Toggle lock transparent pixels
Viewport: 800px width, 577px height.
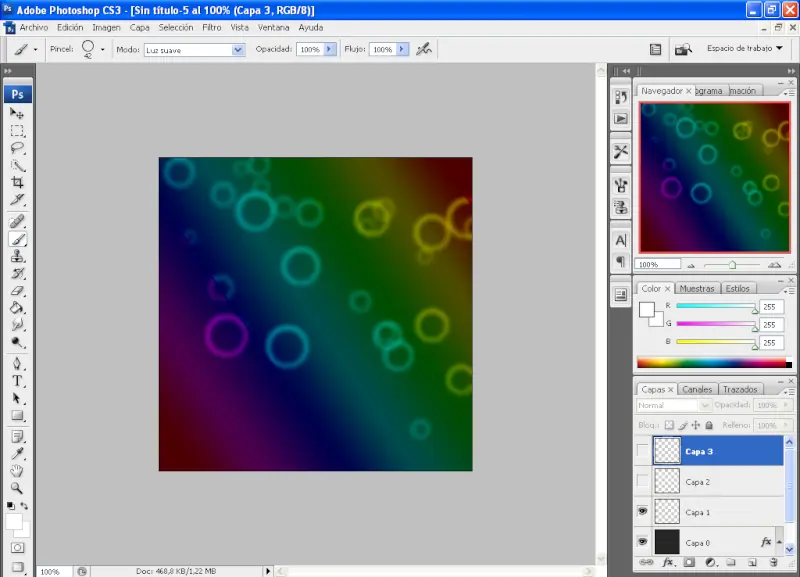coord(669,425)
